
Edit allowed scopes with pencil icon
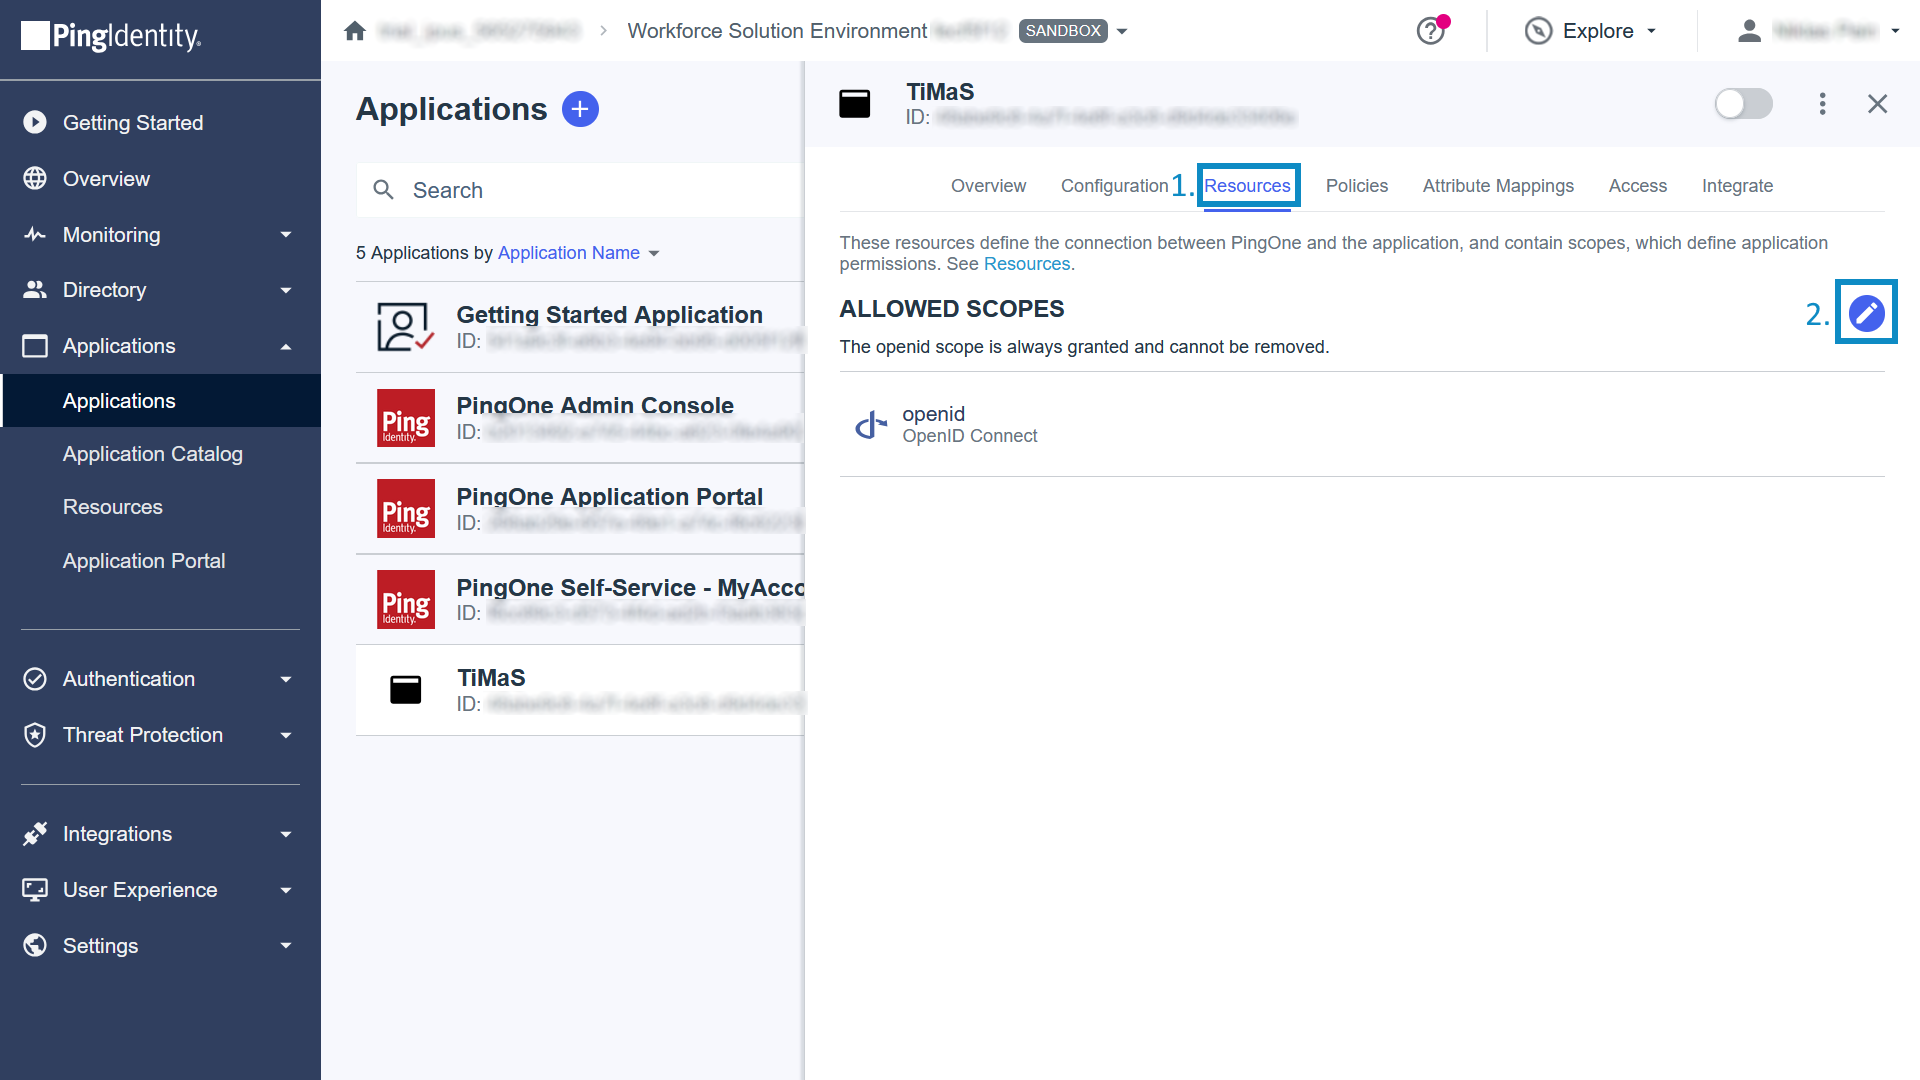click(1866, 313)
